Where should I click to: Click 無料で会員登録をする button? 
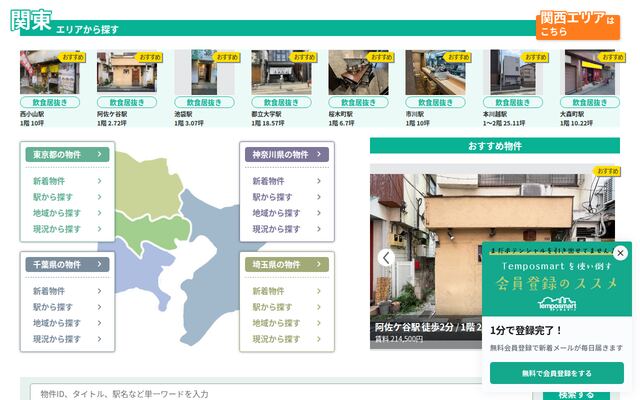click(556, 373)
